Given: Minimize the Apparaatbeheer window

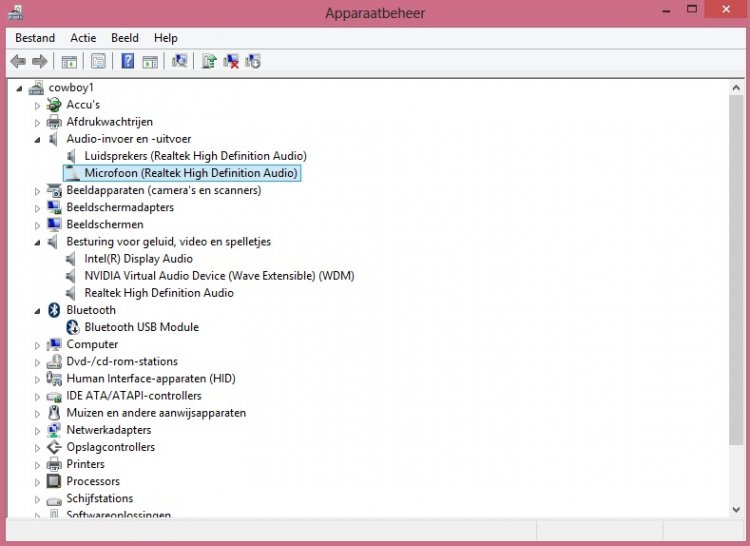Looking at the screenshot, I should pos(666,10).
